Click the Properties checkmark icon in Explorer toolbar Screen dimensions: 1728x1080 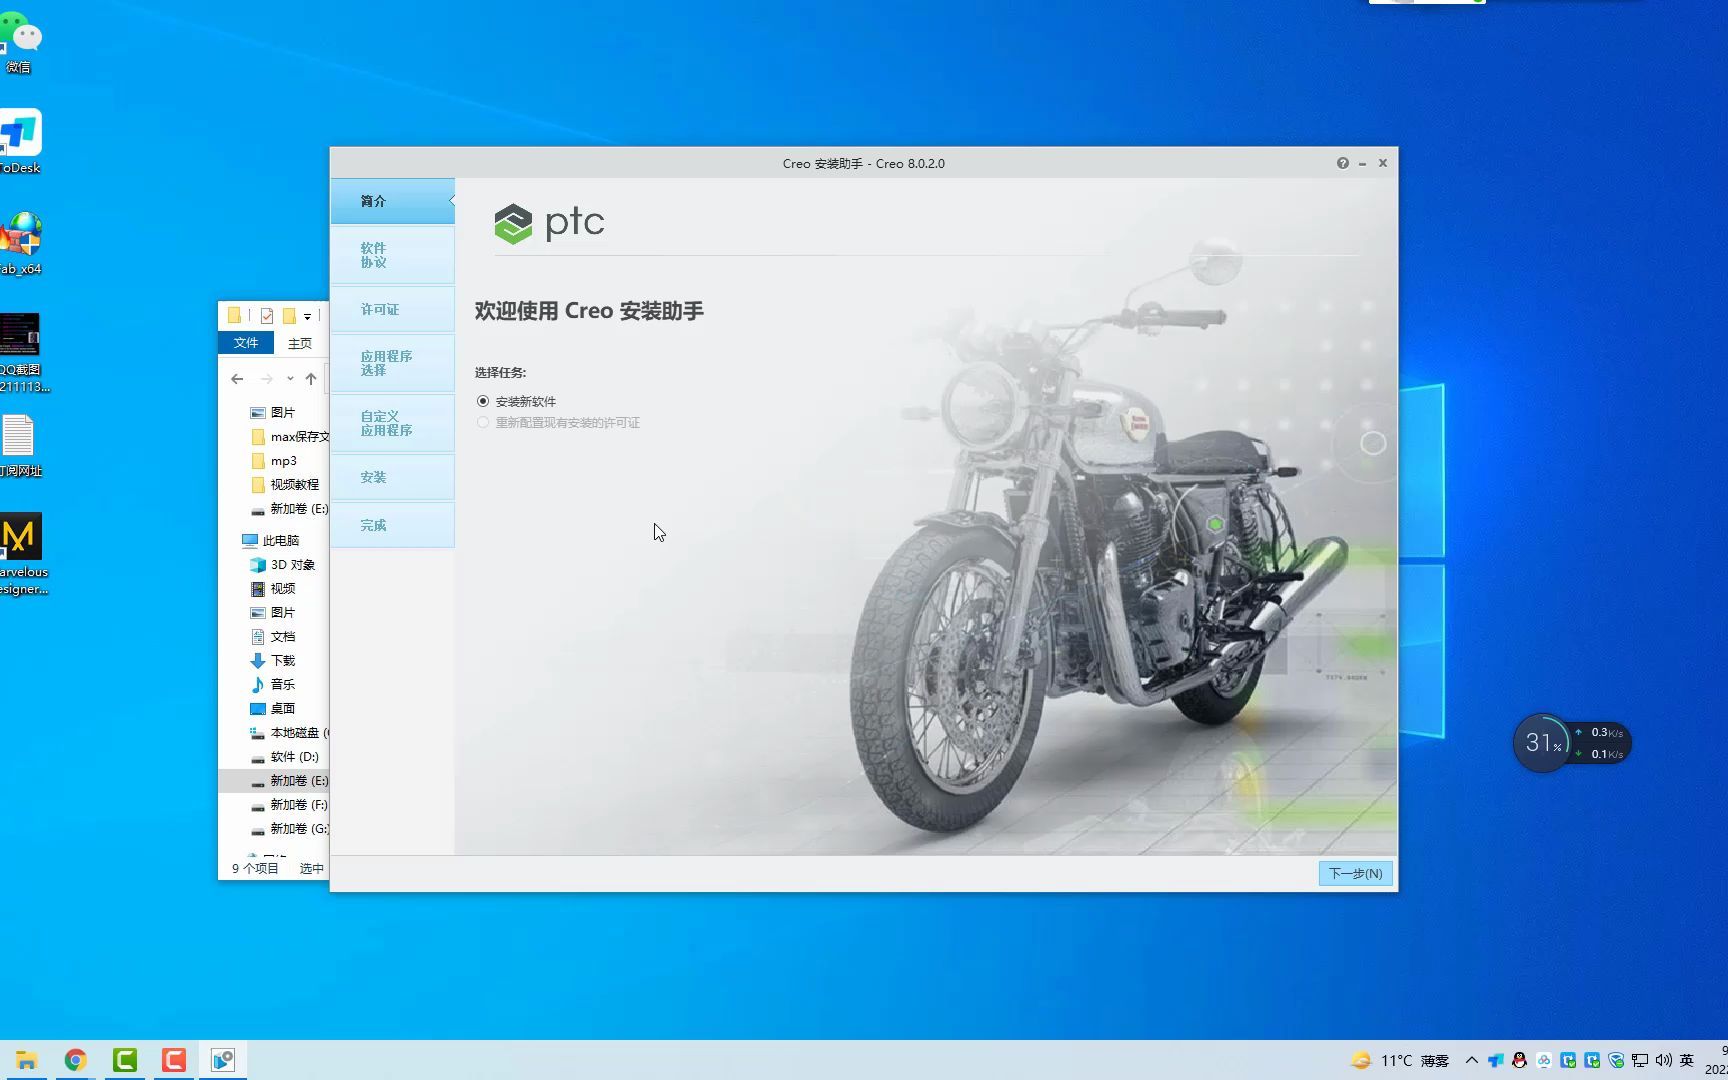(267, 316)
